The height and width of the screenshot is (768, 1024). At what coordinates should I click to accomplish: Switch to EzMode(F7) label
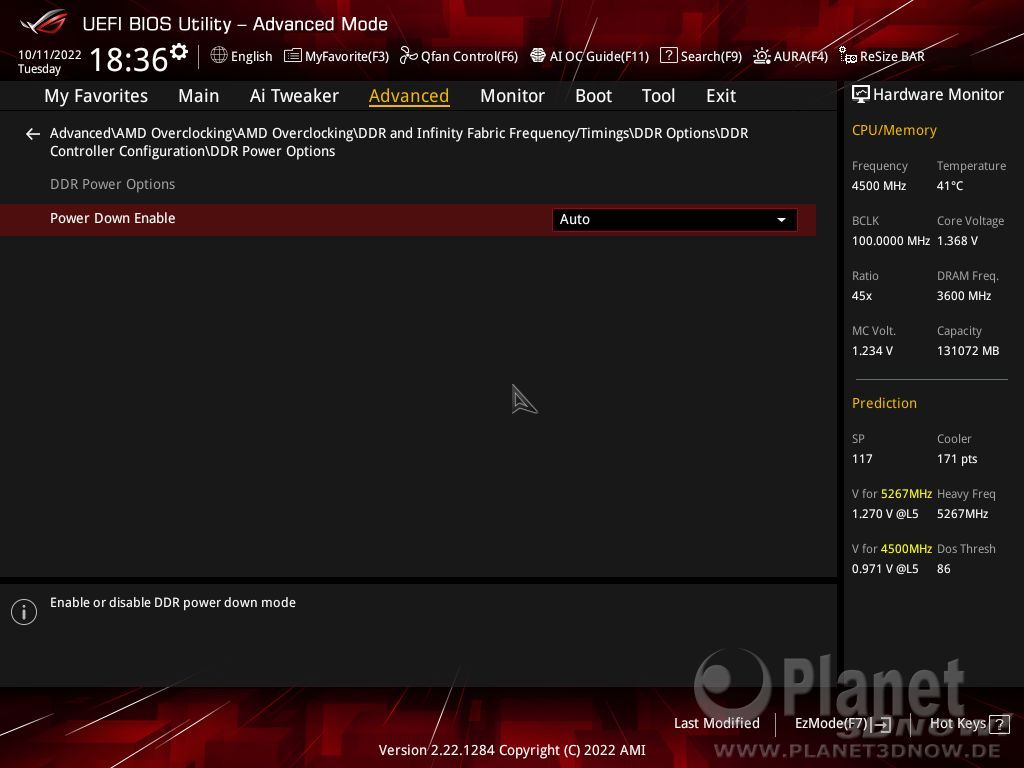[x=831, y=724]
